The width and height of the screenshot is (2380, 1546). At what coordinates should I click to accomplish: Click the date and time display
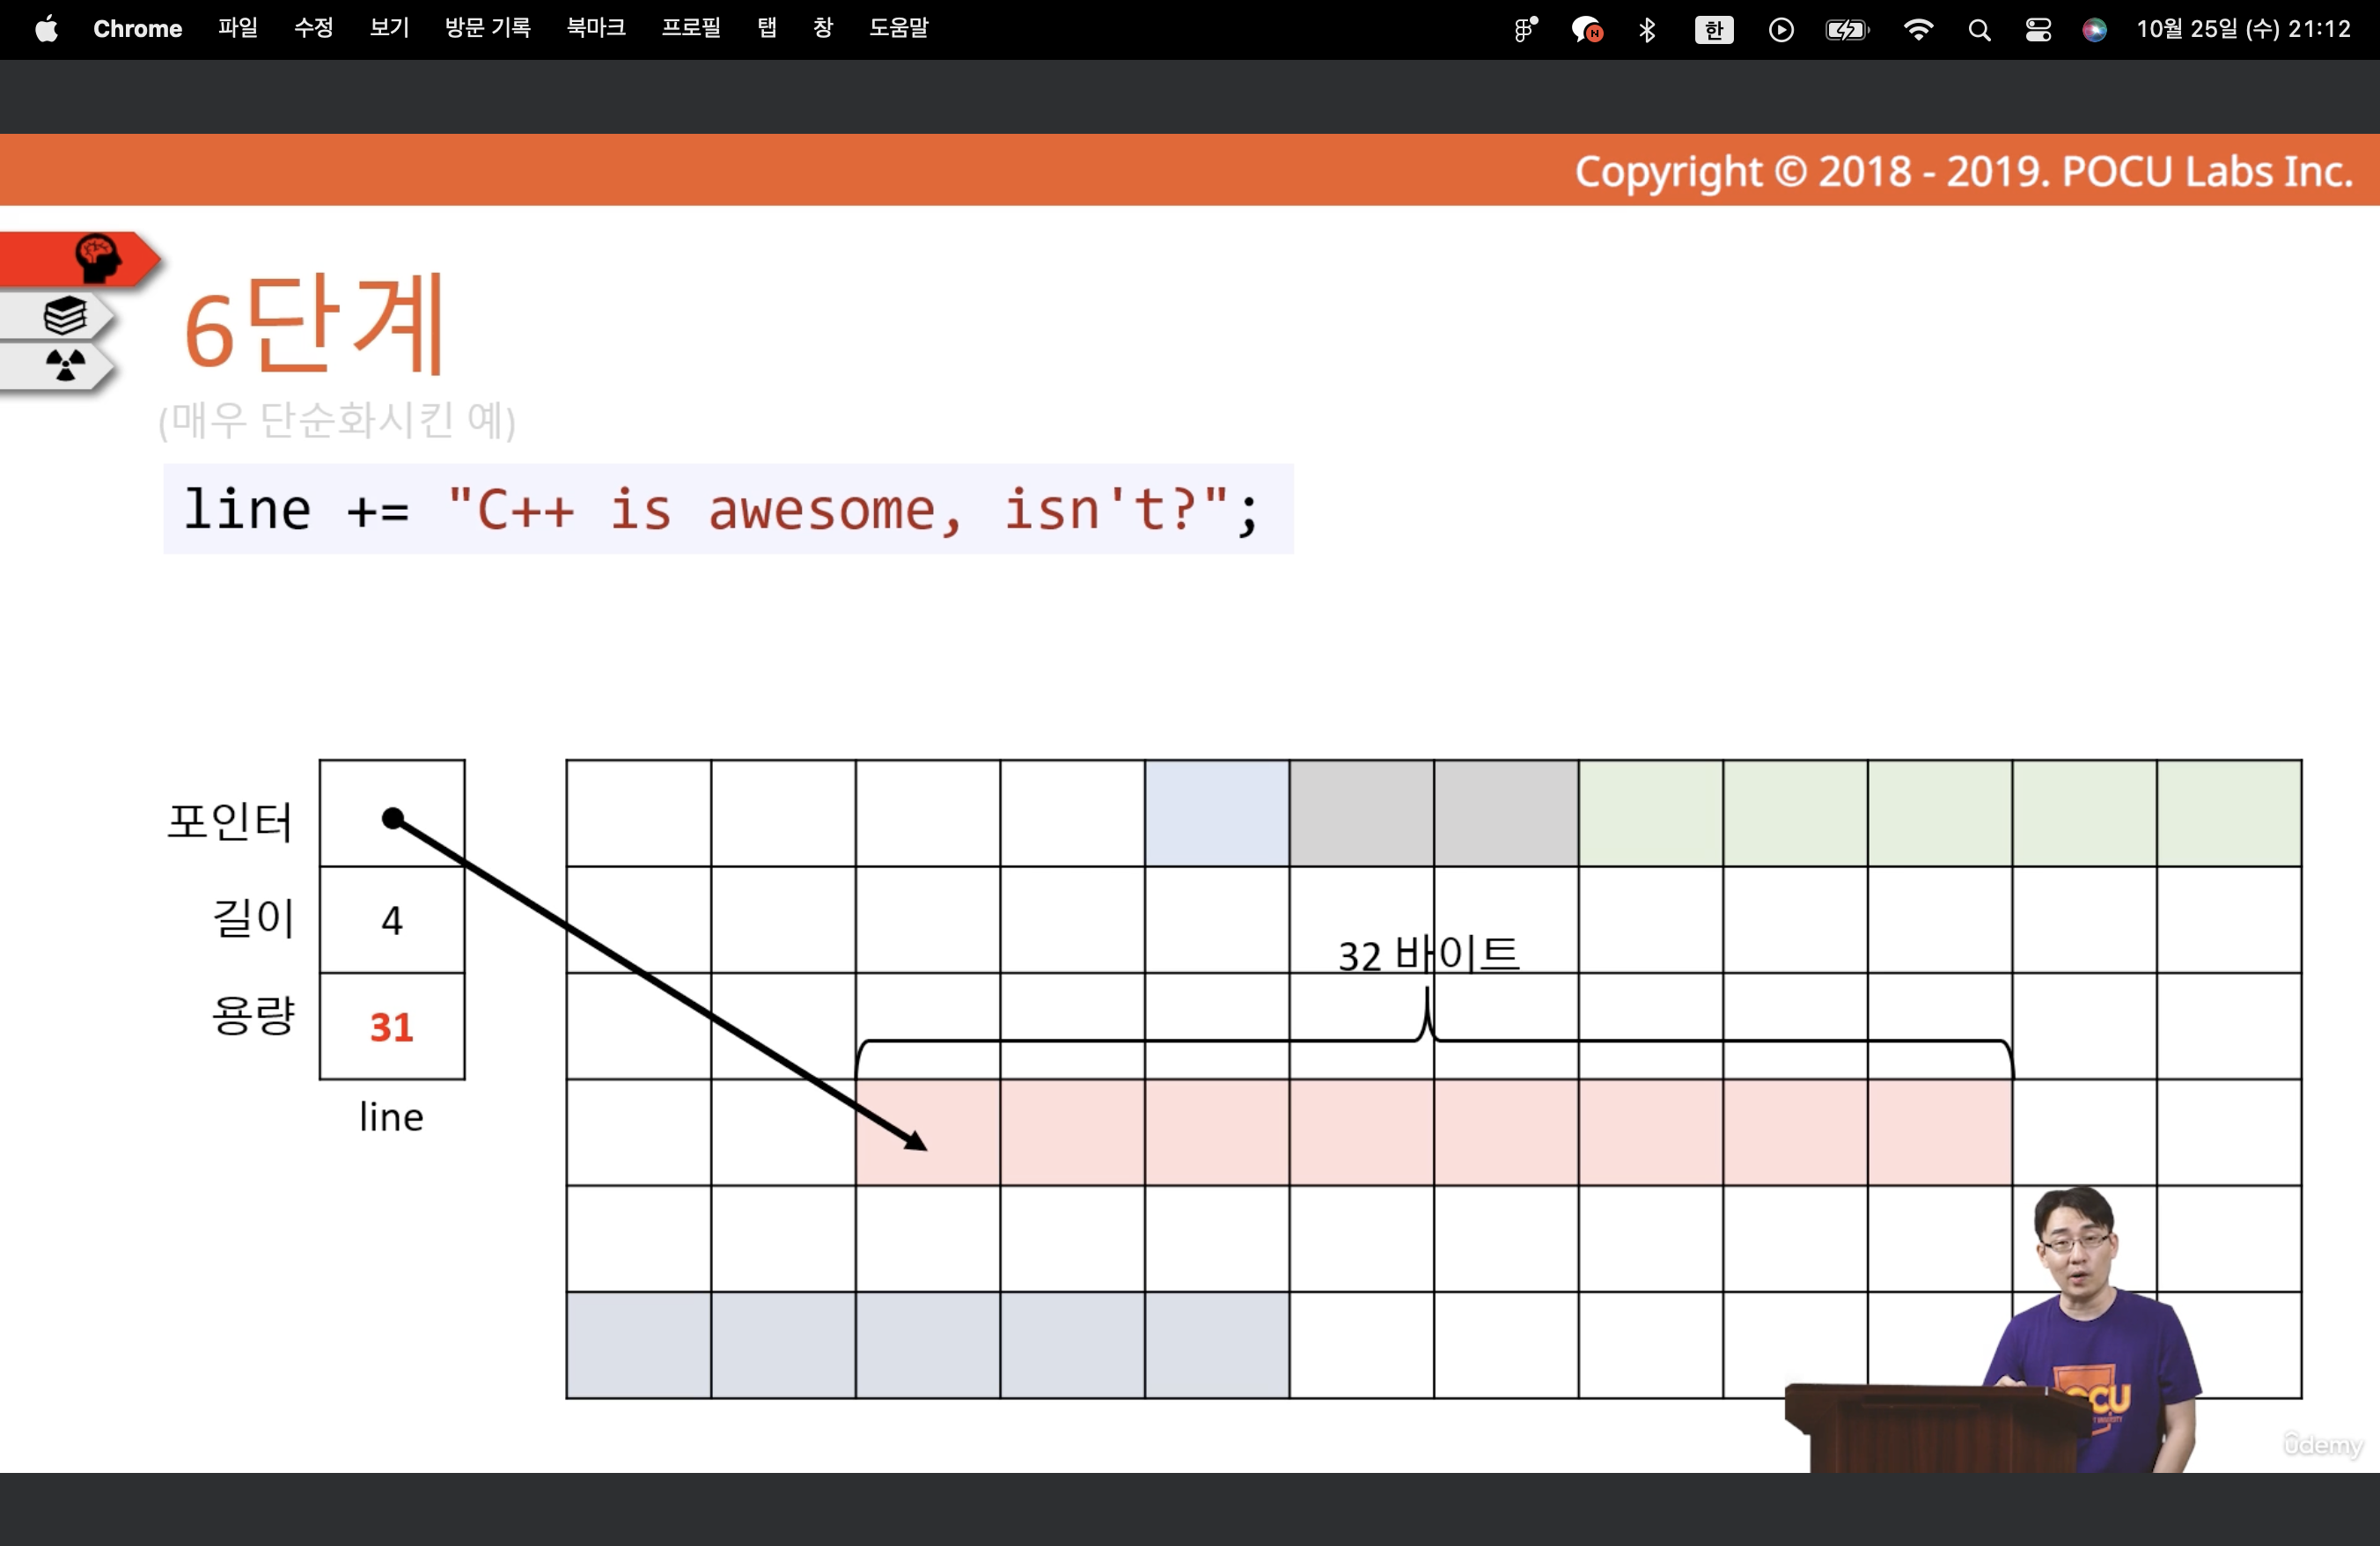point(2243,29)
